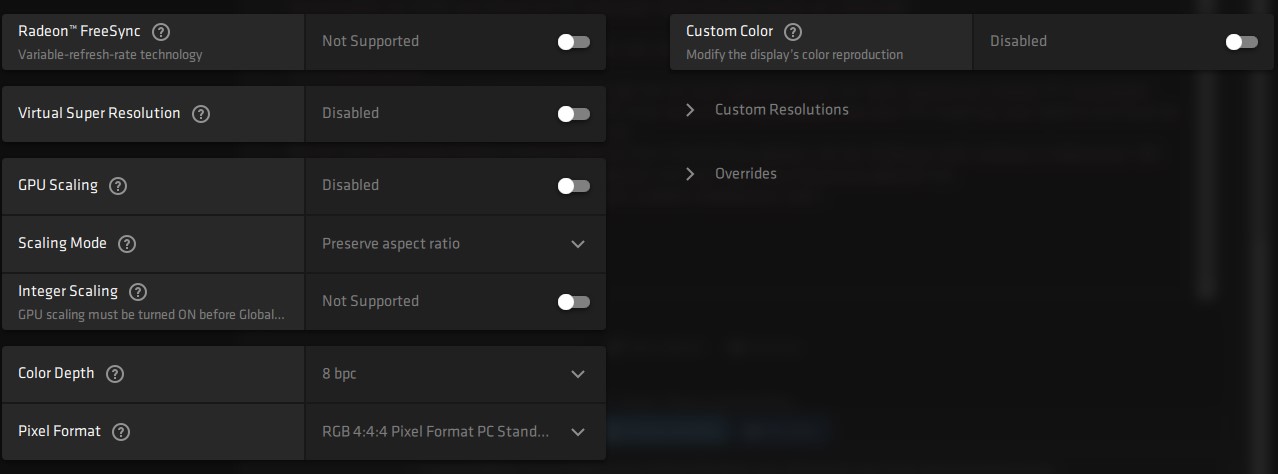The width and height of the screenshot is (1278, 474).
Task: Click the Overrides label text
Action: point(745,174)
